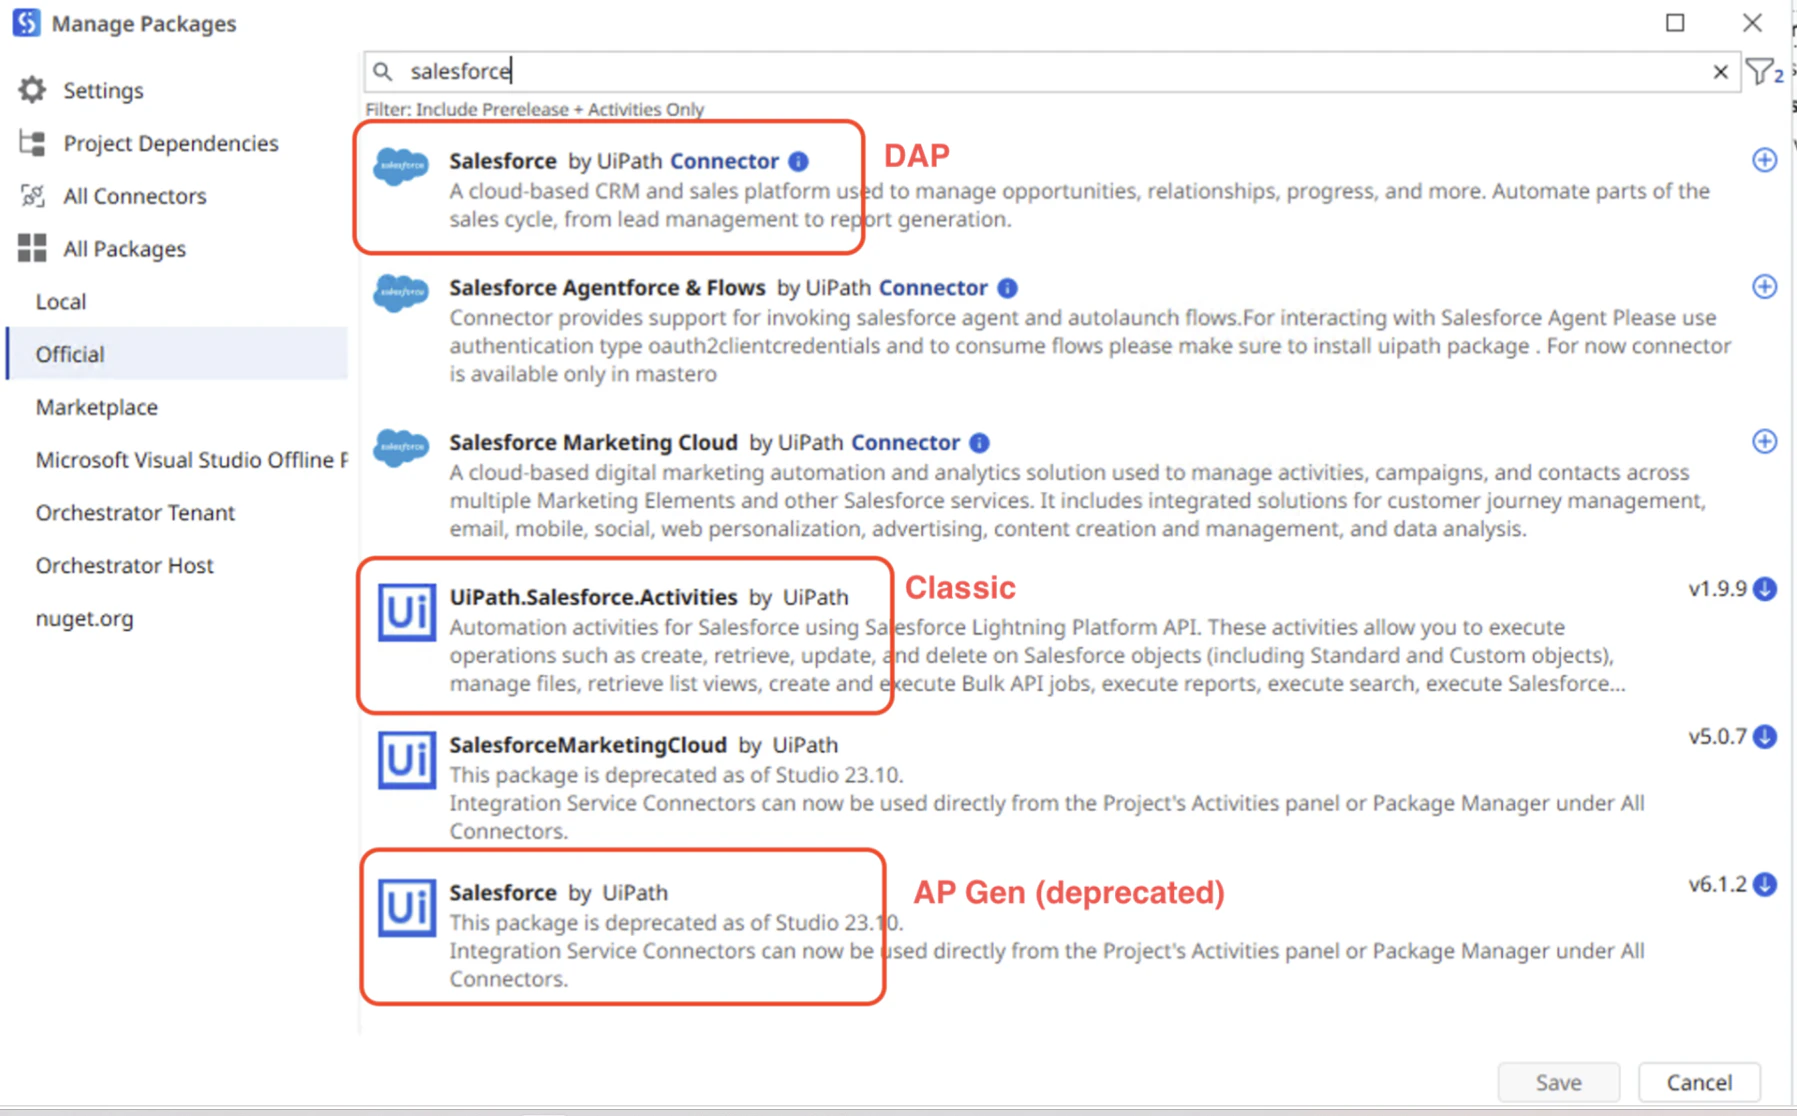The height and width of the screenshot is (1116, 1797).
Task: Click Salesforce Marketing Cloud logo icon
Action: coord(401,447)
